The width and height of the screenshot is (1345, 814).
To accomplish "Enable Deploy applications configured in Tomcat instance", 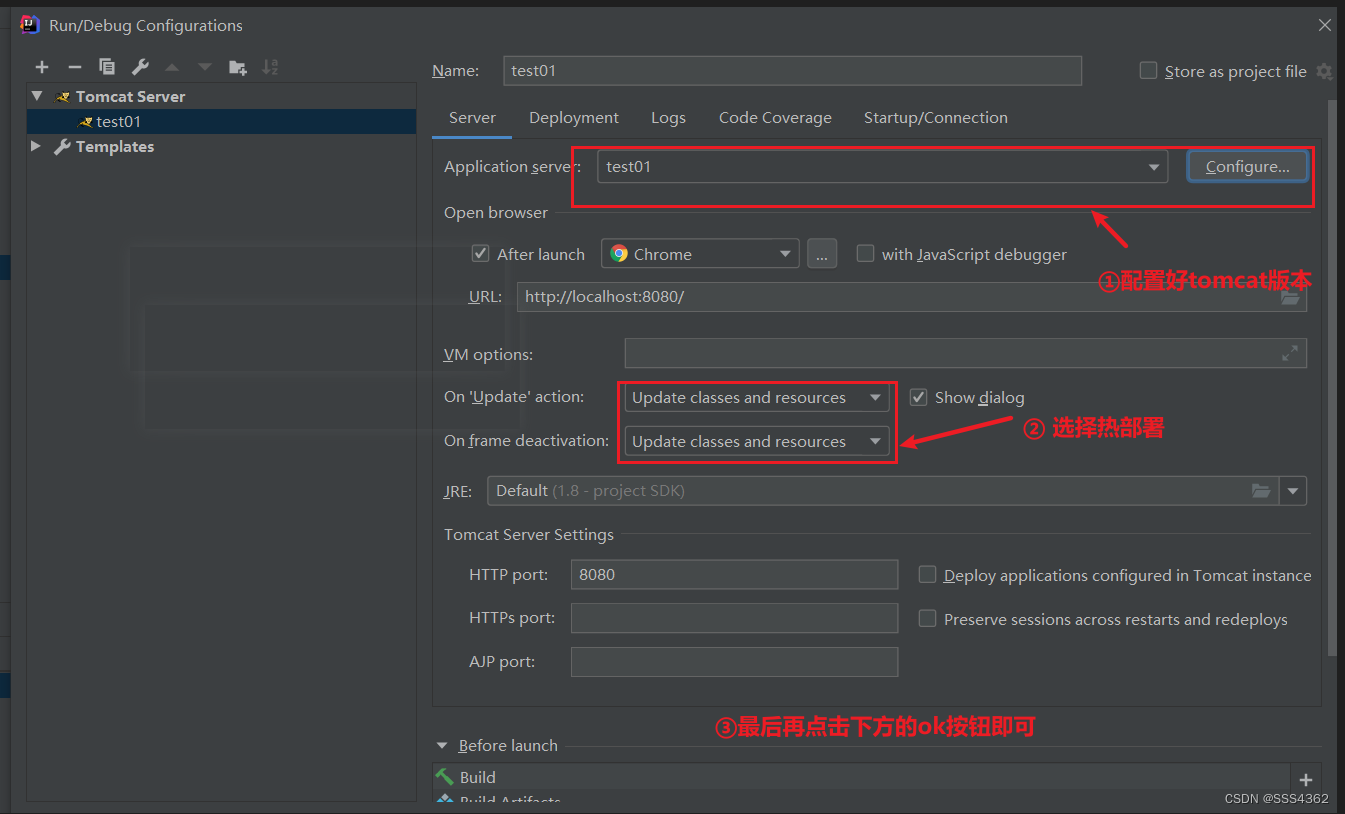I will (x=927, y=575).
